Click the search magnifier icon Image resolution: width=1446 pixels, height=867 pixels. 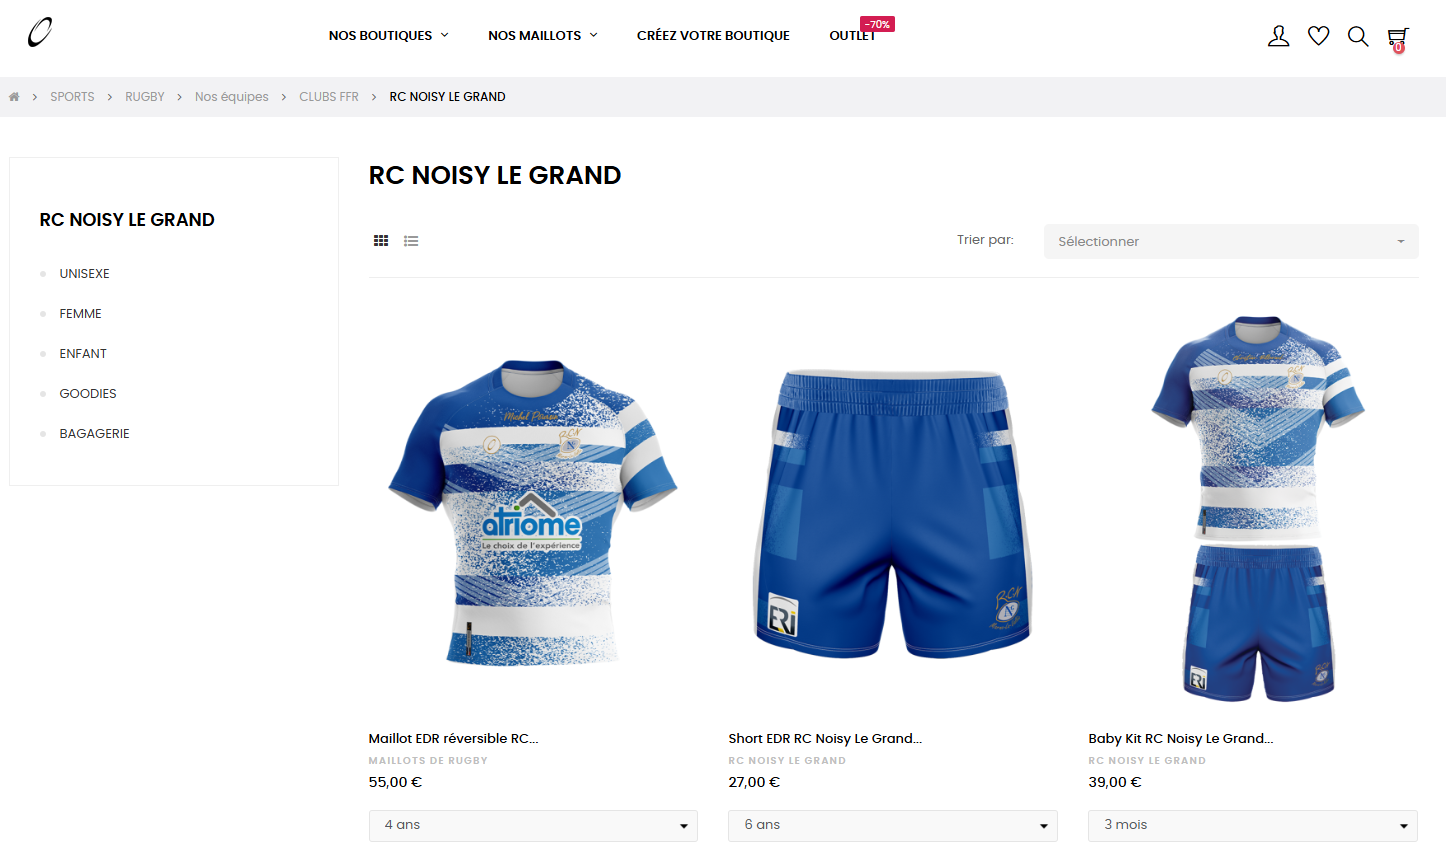tap(1357, 36)
